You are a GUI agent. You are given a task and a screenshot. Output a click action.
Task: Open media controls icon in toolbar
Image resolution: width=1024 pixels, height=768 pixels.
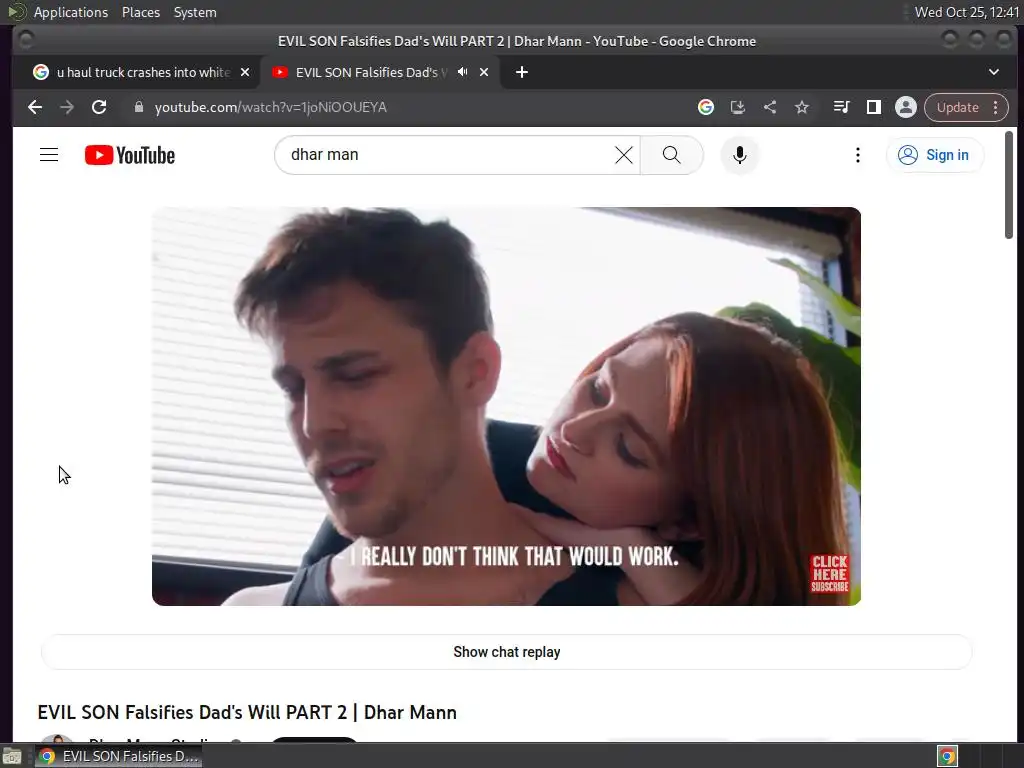pos(841,107)
